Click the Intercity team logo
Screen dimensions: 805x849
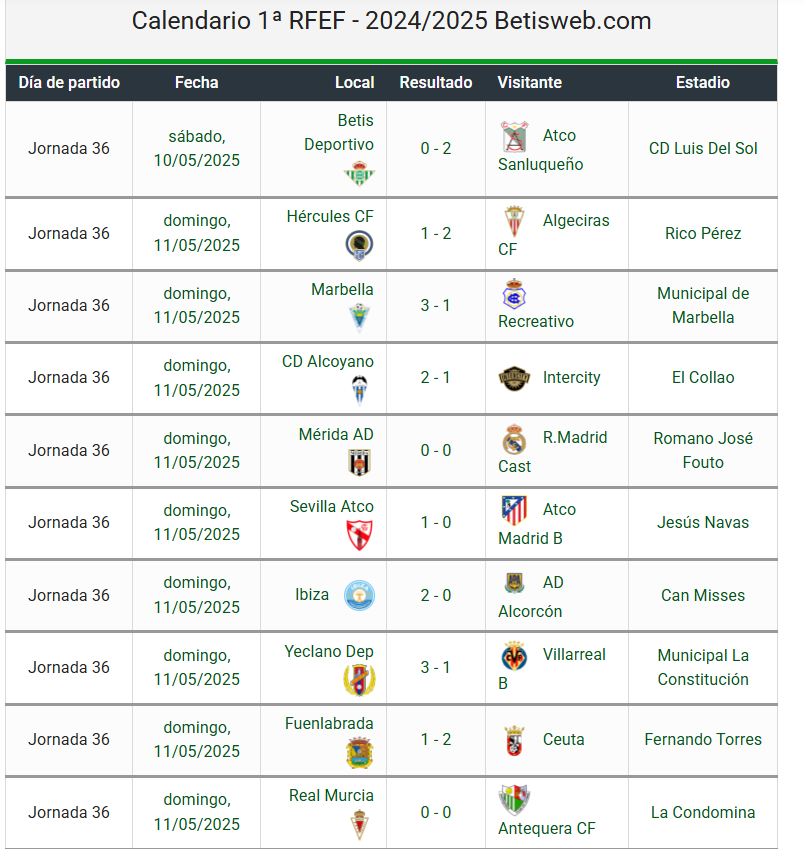click(x=514, y=378)
